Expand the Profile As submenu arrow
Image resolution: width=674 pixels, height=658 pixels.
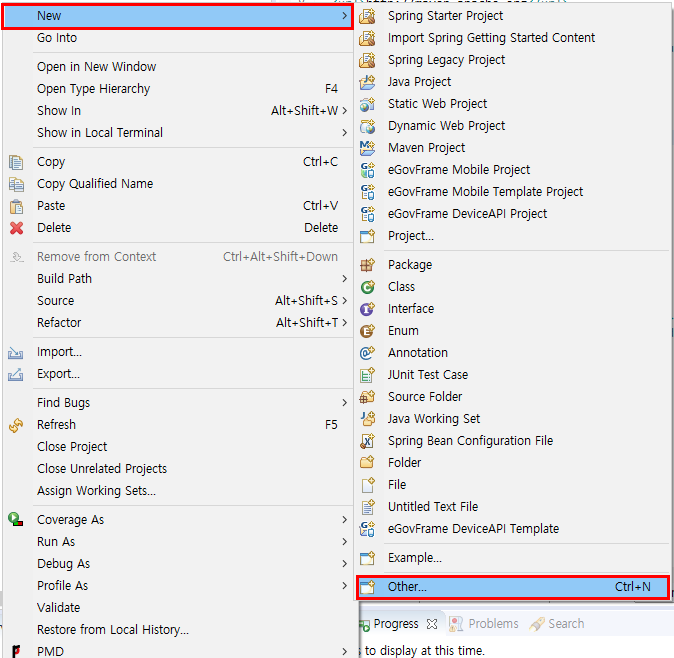[344, 585]
